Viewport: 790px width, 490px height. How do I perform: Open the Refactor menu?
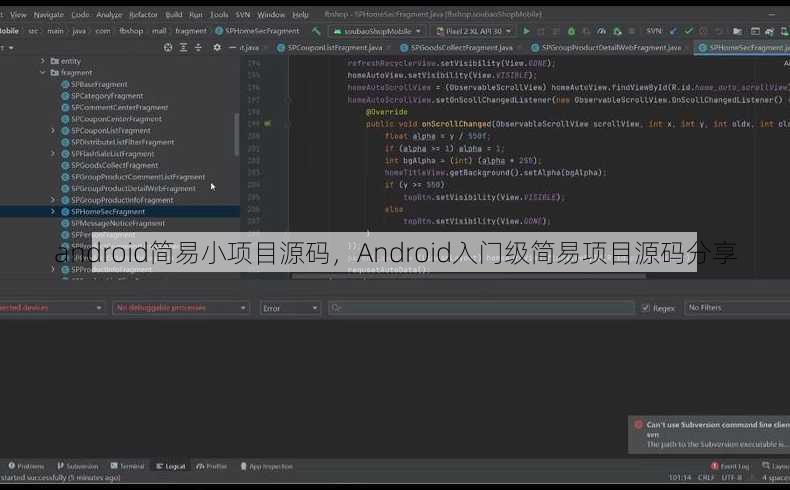click(x=144, y=15)
